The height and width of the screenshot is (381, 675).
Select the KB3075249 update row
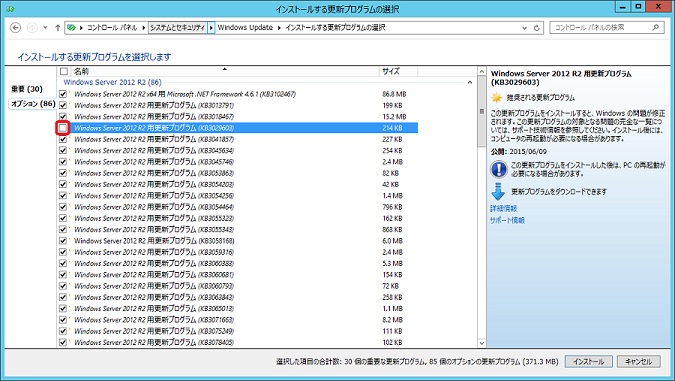tap(238, 331)
